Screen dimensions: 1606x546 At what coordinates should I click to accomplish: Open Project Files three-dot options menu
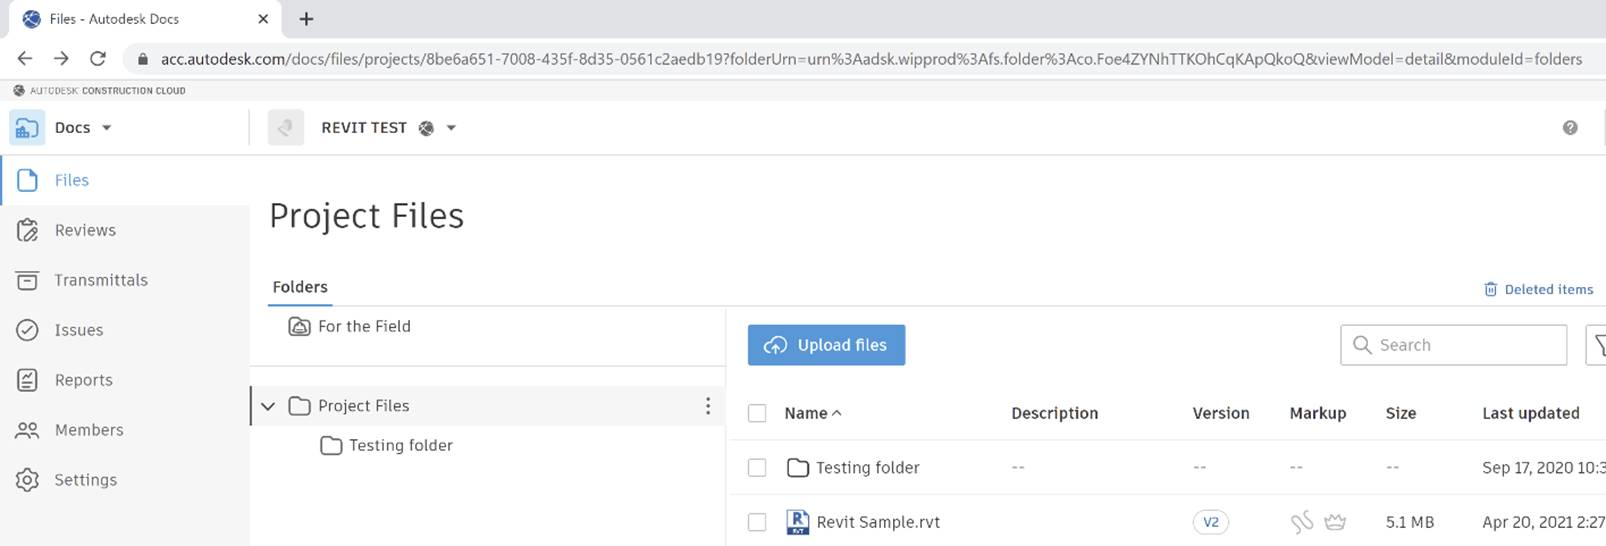click(708, 406)
